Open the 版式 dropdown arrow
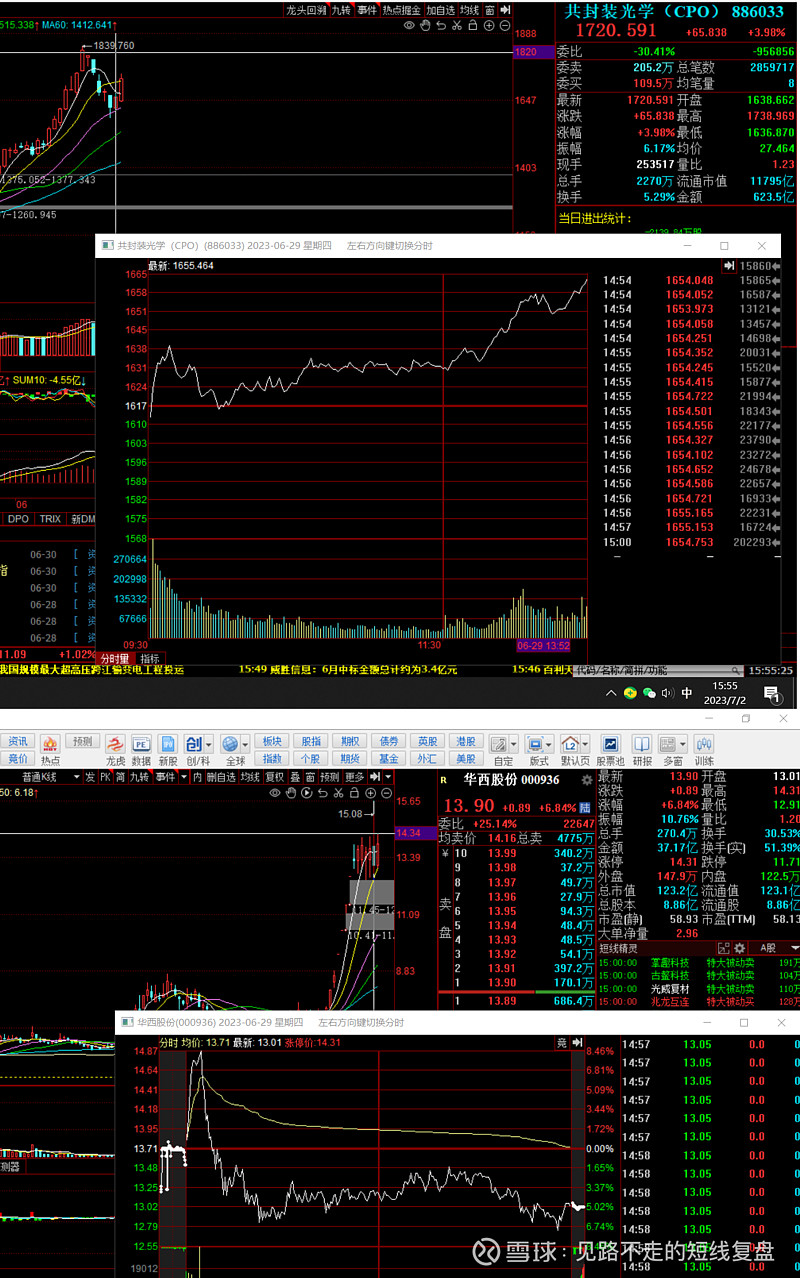The image size is (800, 1278). (x=550, y=744)
